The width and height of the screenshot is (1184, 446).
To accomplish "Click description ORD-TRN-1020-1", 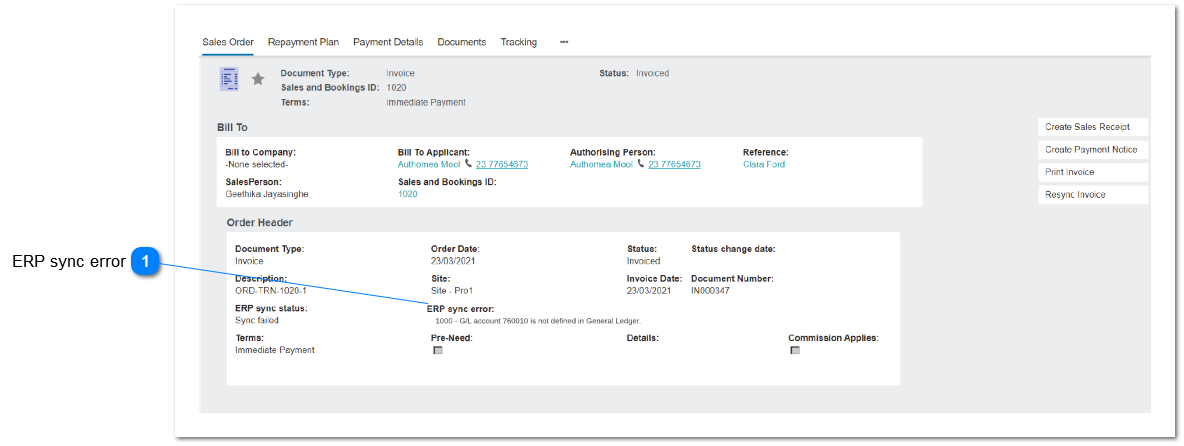I will 271,291.
